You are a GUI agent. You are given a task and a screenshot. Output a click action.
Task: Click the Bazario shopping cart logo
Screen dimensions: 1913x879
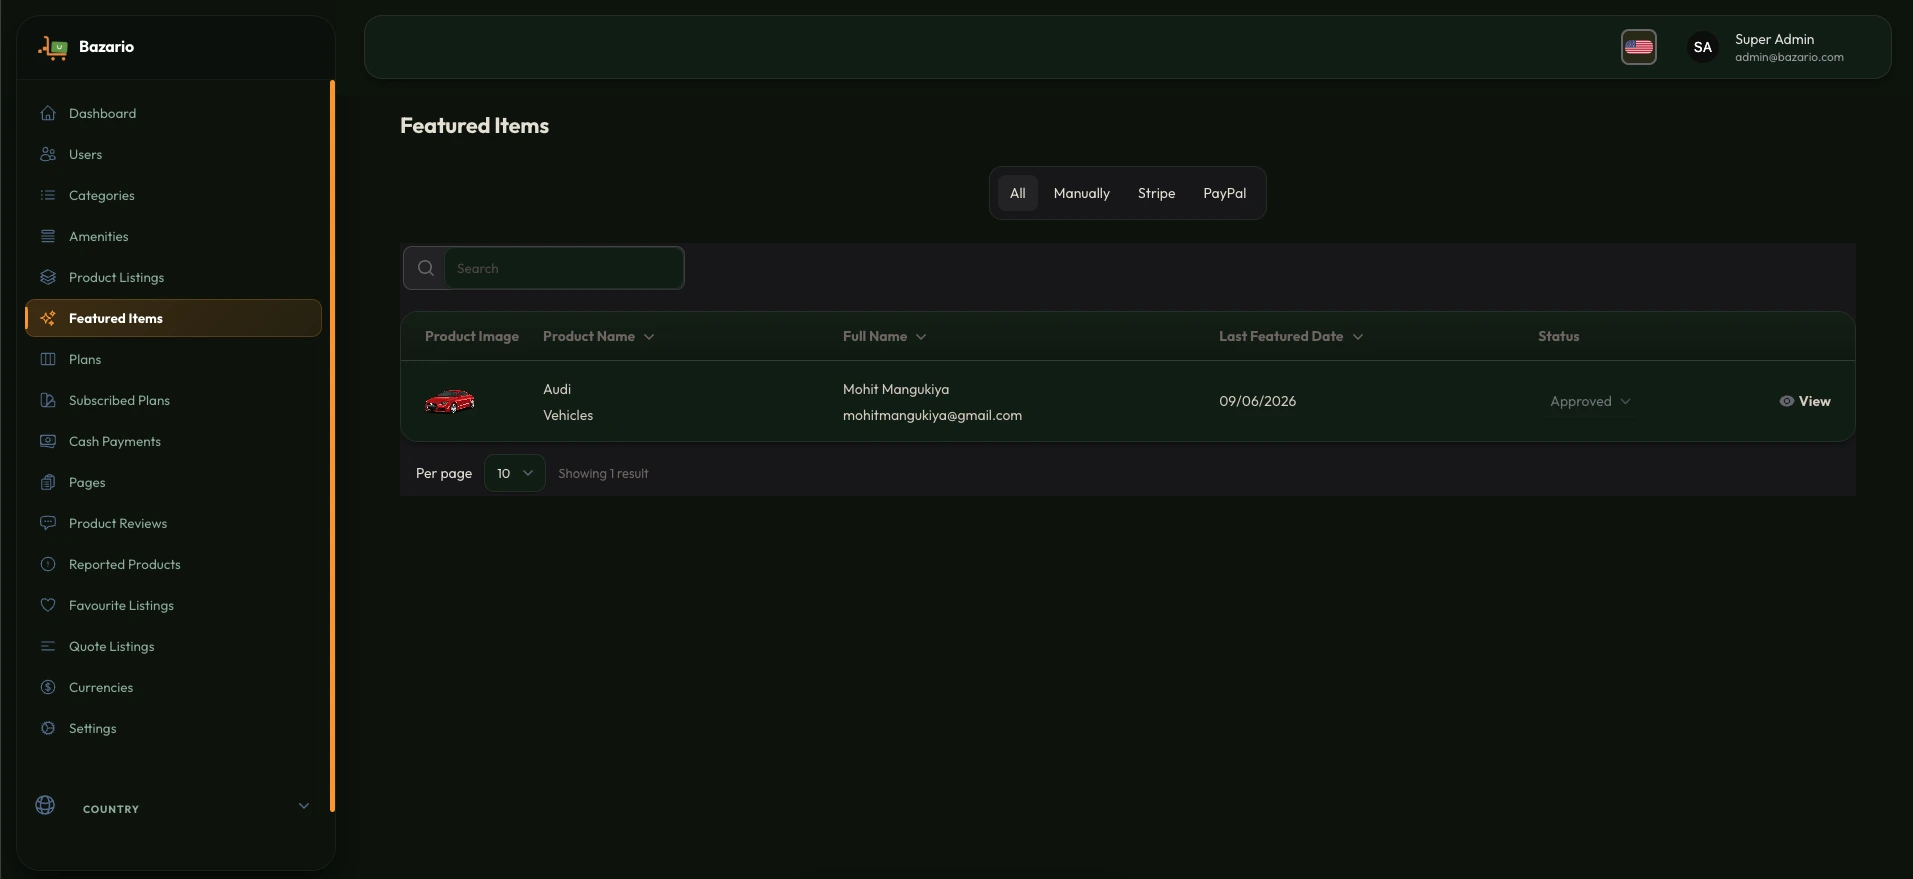pos(53,47)
